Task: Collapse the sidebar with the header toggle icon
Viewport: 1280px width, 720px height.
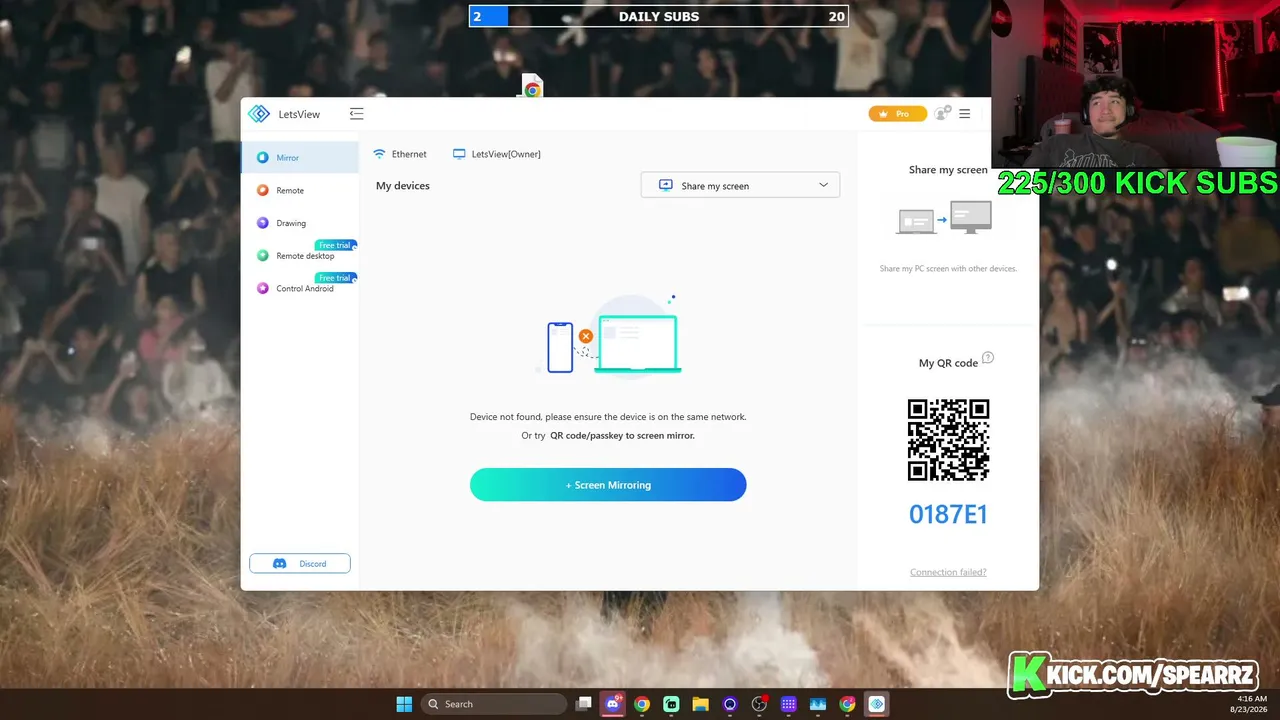Action: coord(356,114)
